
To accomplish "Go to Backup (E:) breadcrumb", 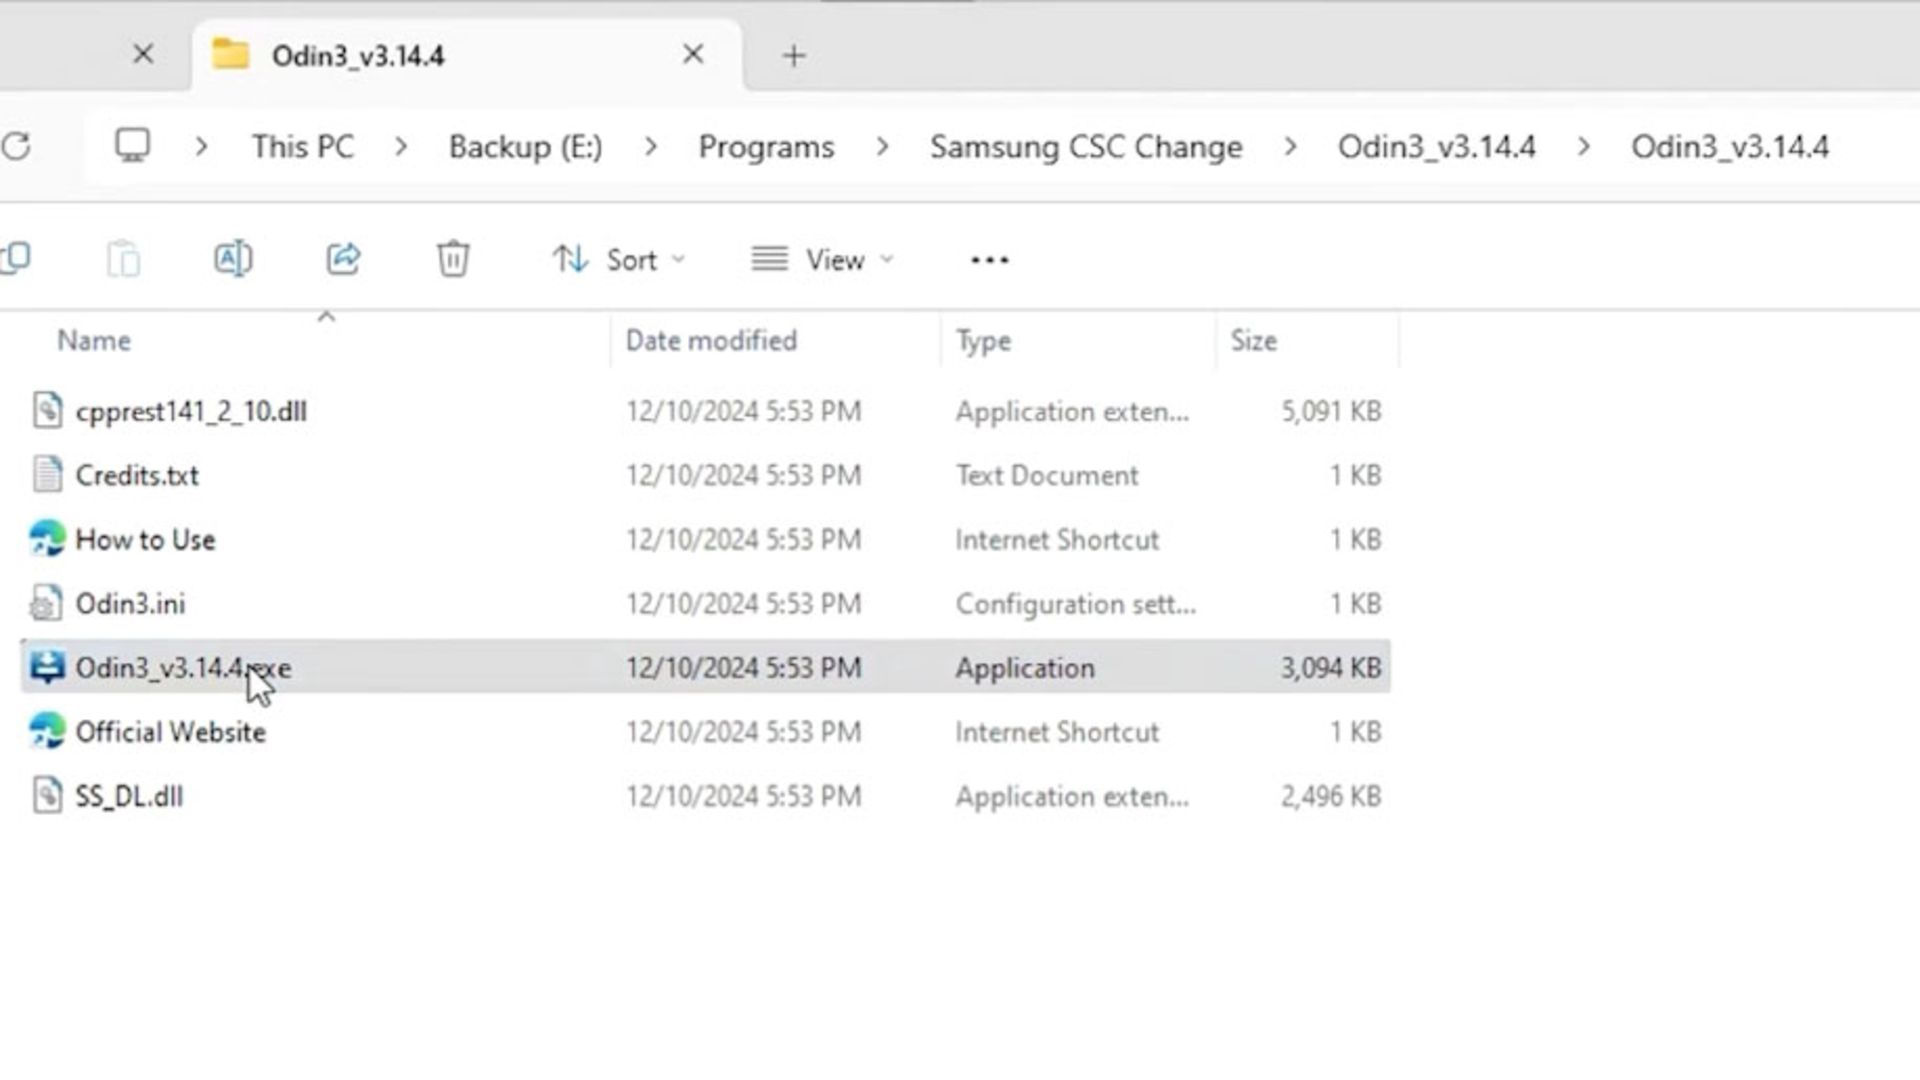I will (526, 147).
